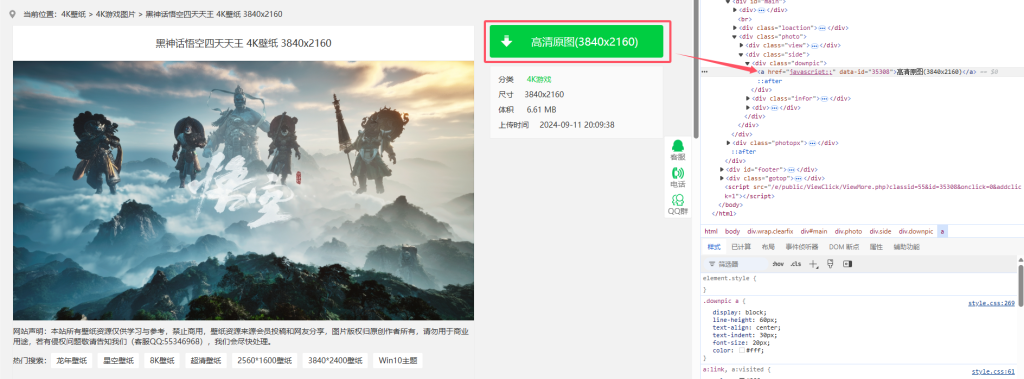Click the ellipsis badge in the view div row

[x=814, y=46]
